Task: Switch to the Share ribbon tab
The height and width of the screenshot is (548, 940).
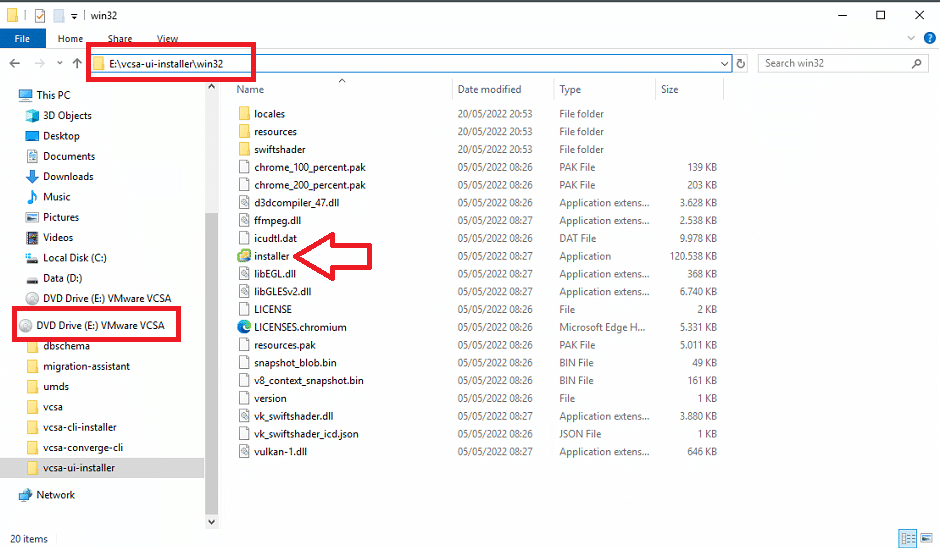Action: click(x=120, y=38)
